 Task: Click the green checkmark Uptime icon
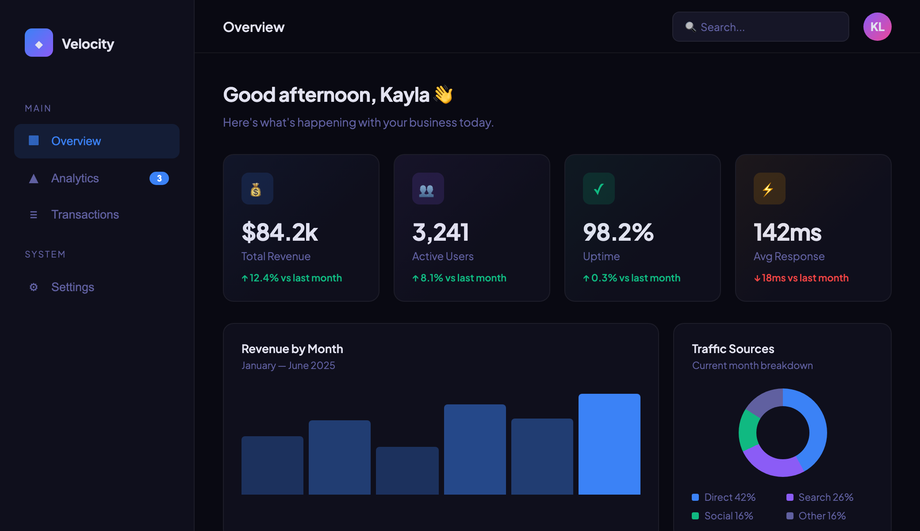coord(598,188)
